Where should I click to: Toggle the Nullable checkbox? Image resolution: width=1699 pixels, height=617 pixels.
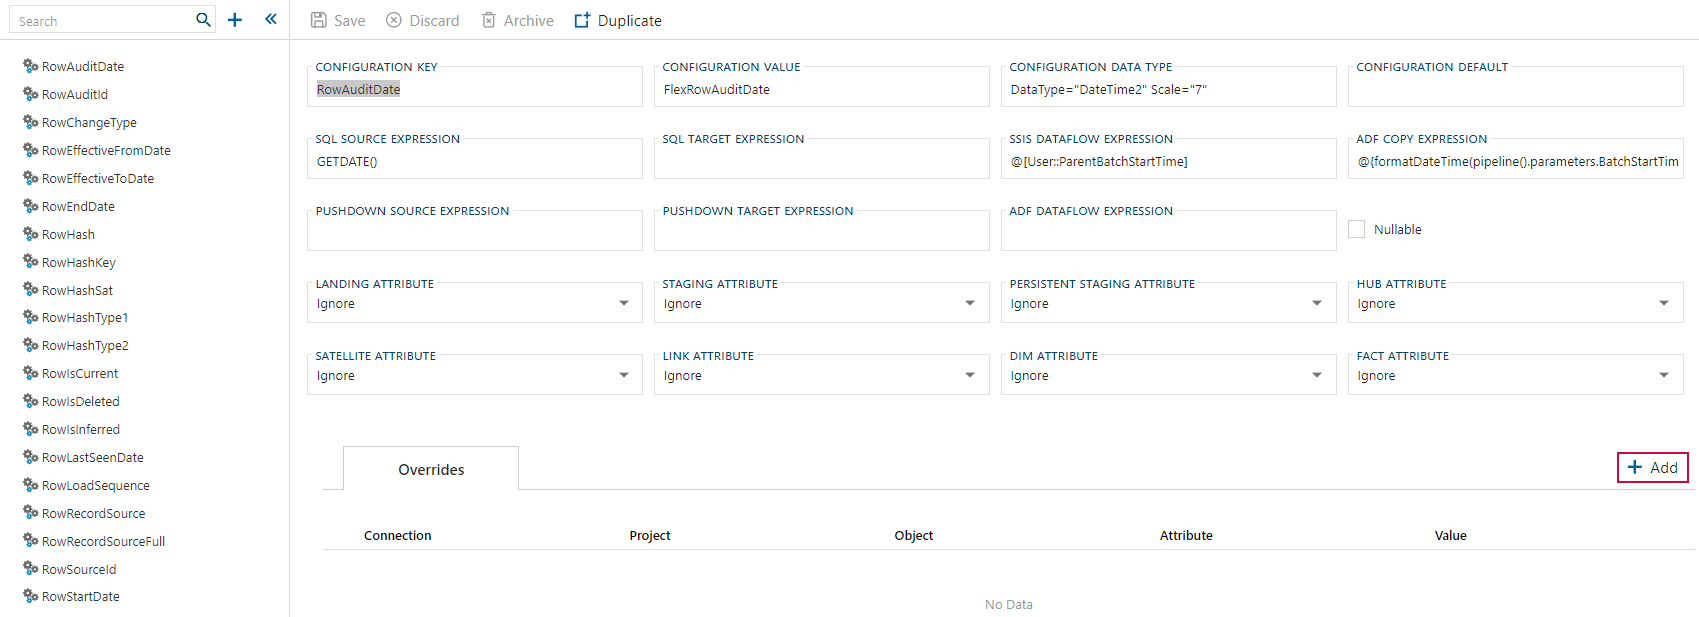point(1356,229)
